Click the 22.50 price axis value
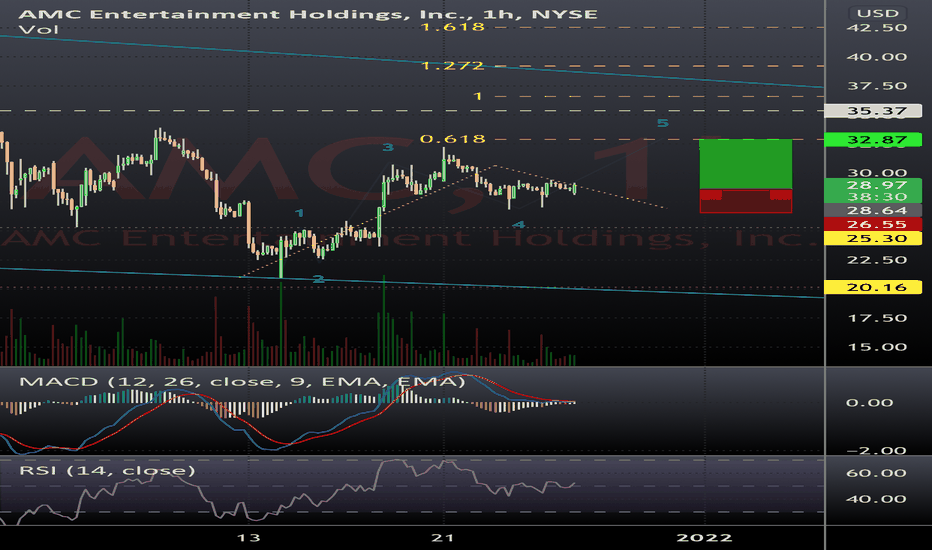 877,260
